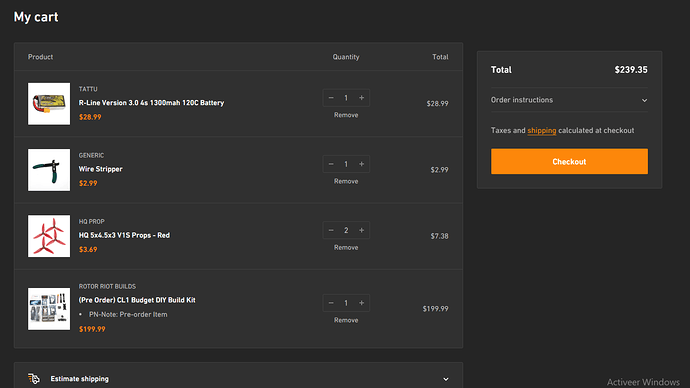Click the HQ Props quantity field
Image resolution: width=690 pixels, height=388 pixels.
346,230
